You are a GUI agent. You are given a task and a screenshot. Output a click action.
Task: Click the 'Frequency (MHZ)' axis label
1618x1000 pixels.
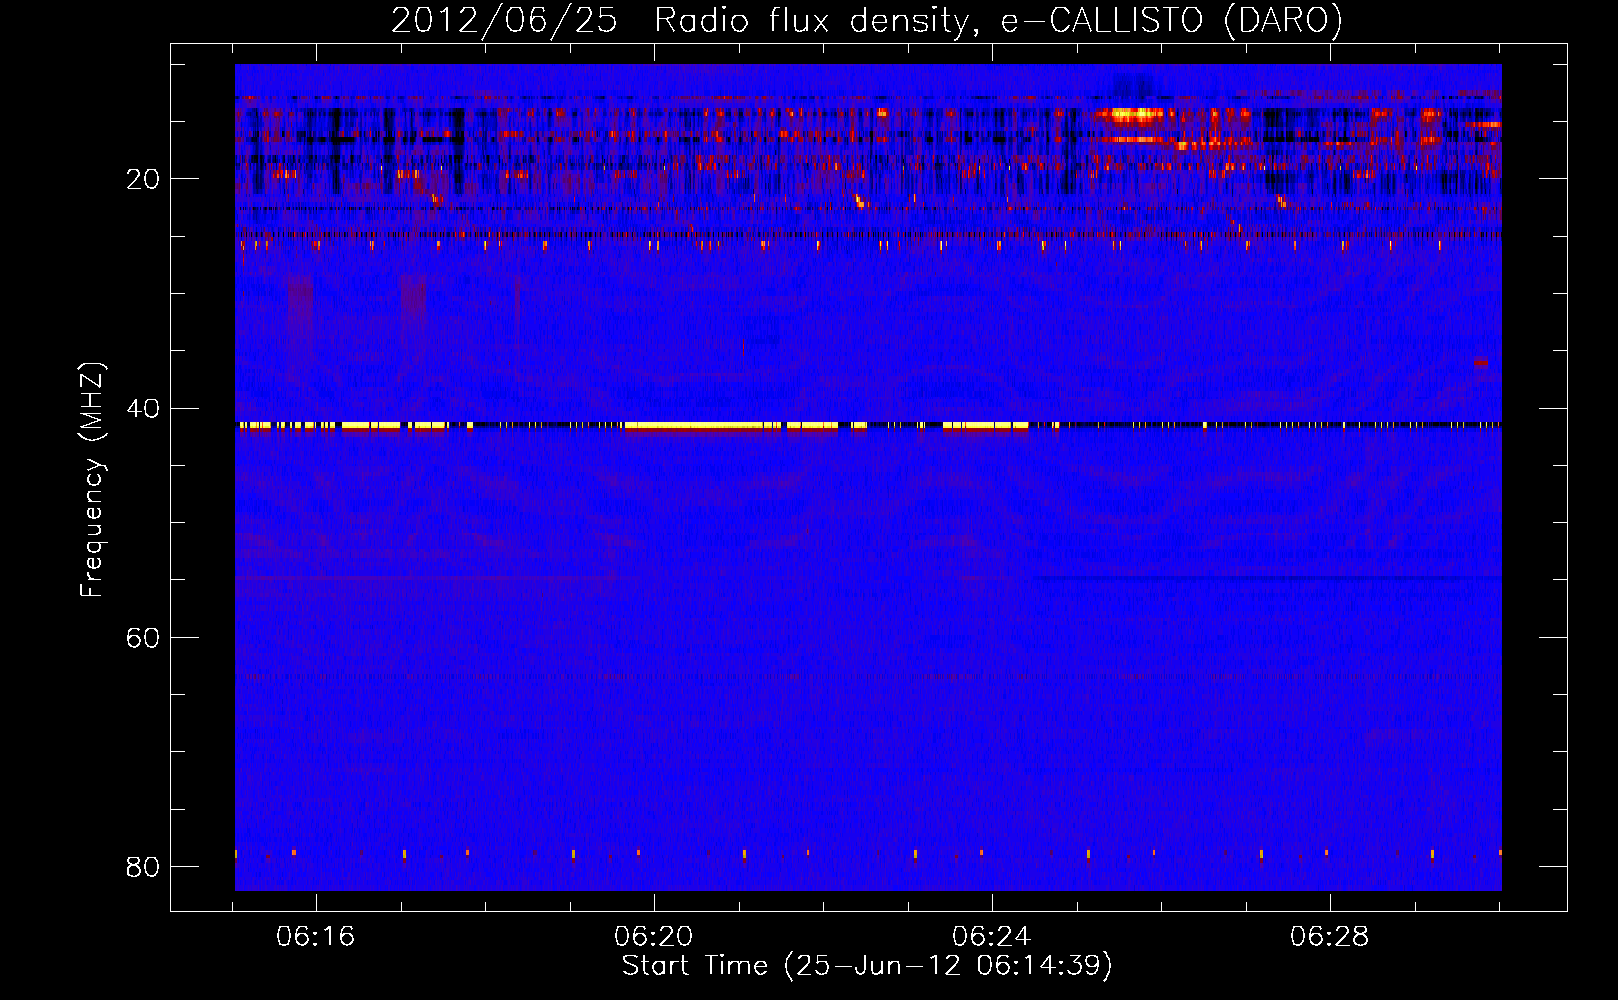pos(92,480)
